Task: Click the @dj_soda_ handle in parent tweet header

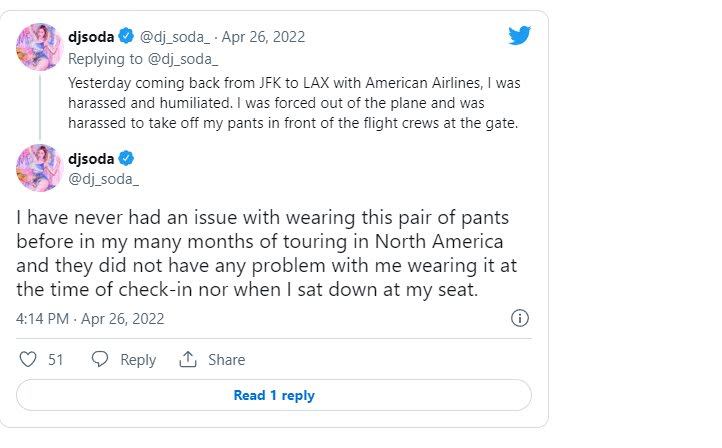Action: (x=176, y=37)
